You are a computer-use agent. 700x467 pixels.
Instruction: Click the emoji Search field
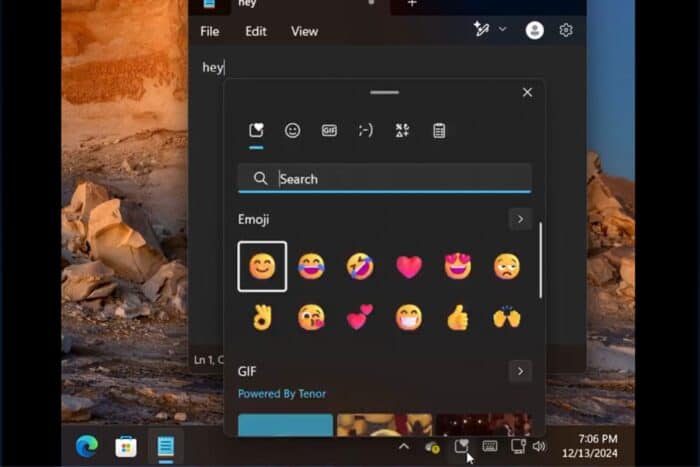384,179
